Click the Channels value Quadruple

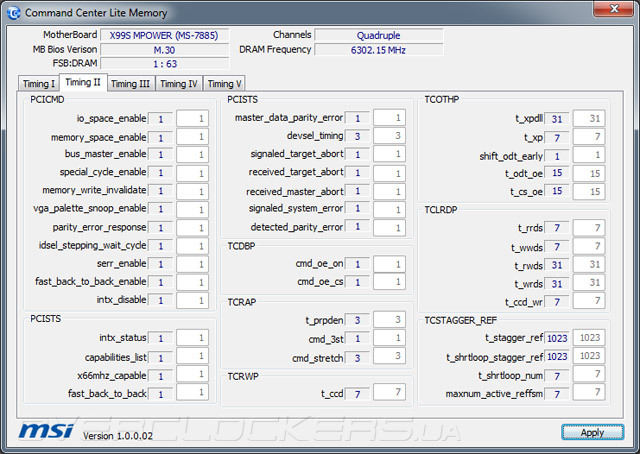[378, 36]
